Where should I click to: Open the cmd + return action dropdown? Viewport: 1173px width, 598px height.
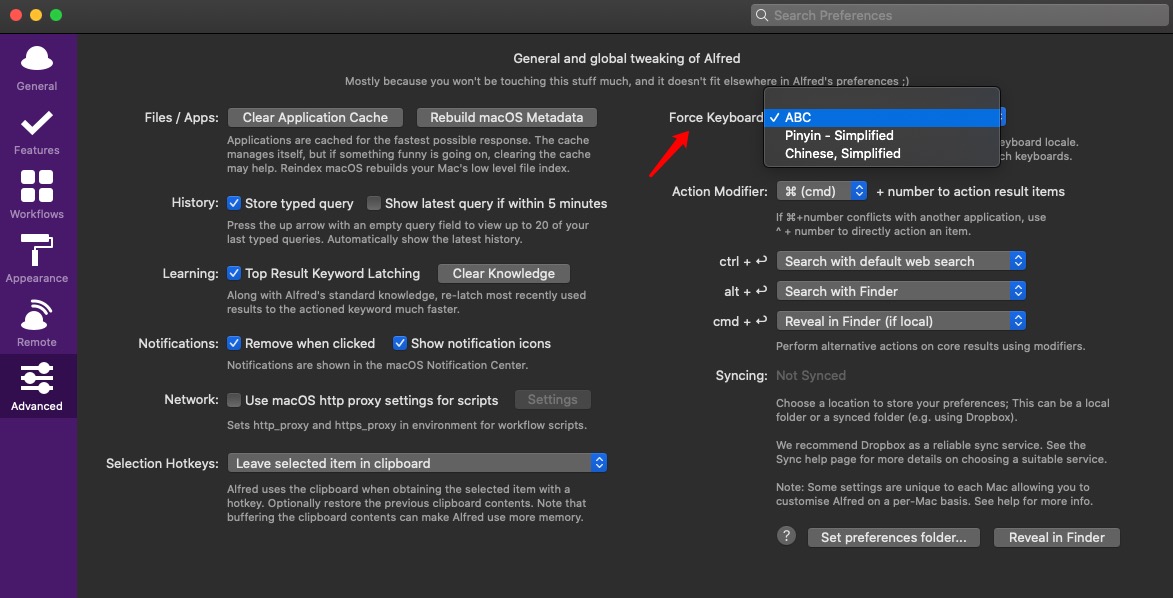click(901, 322)
